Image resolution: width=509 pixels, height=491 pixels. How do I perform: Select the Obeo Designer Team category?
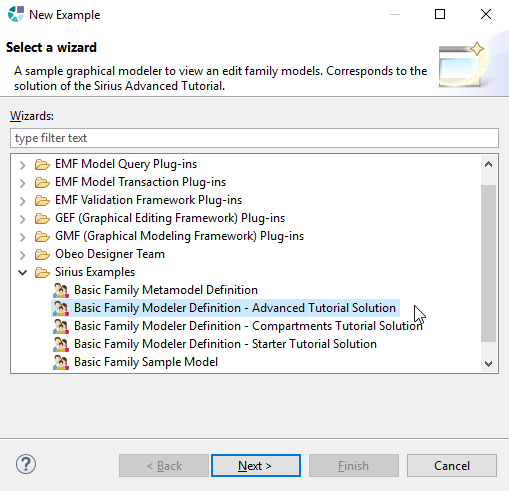coord(110,254)
